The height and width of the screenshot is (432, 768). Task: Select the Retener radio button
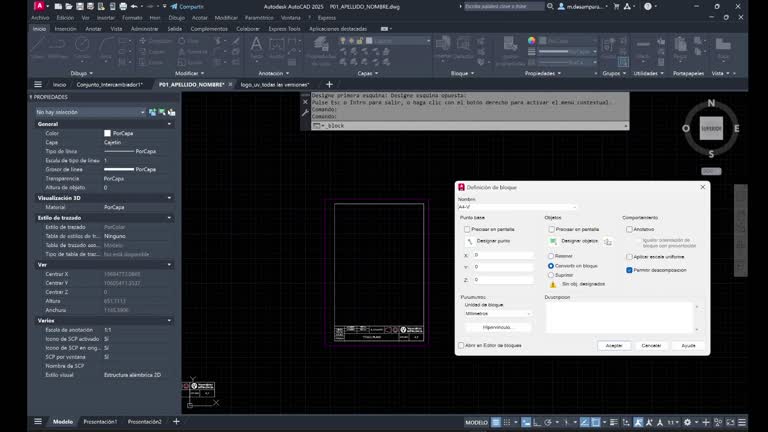[x=551, y=256]
